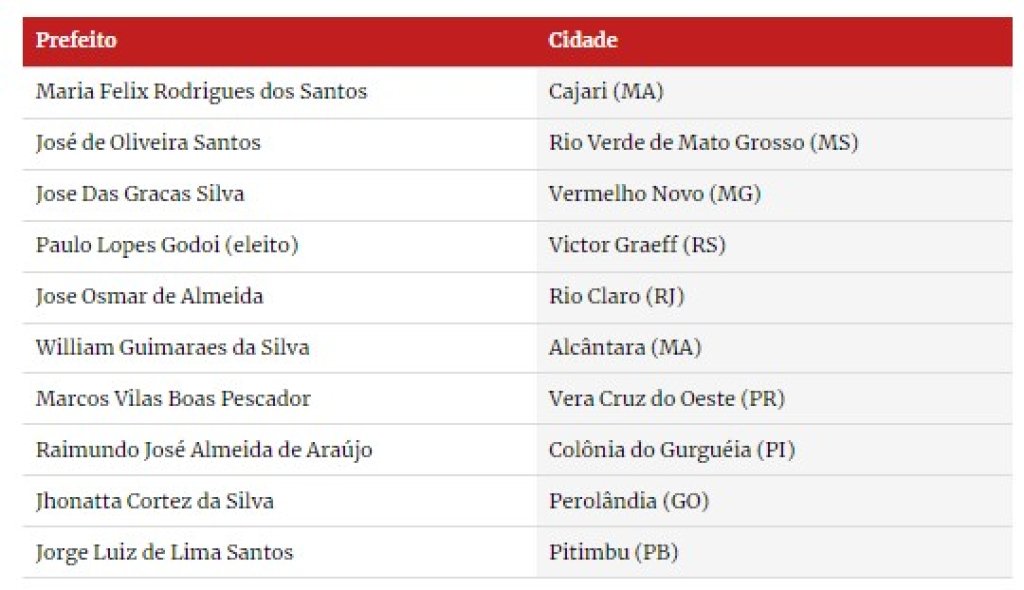Select Raimundo José Almeida de Araújo
The height and width of the screenshot is (590, 1024).
(x=204, y=450)
